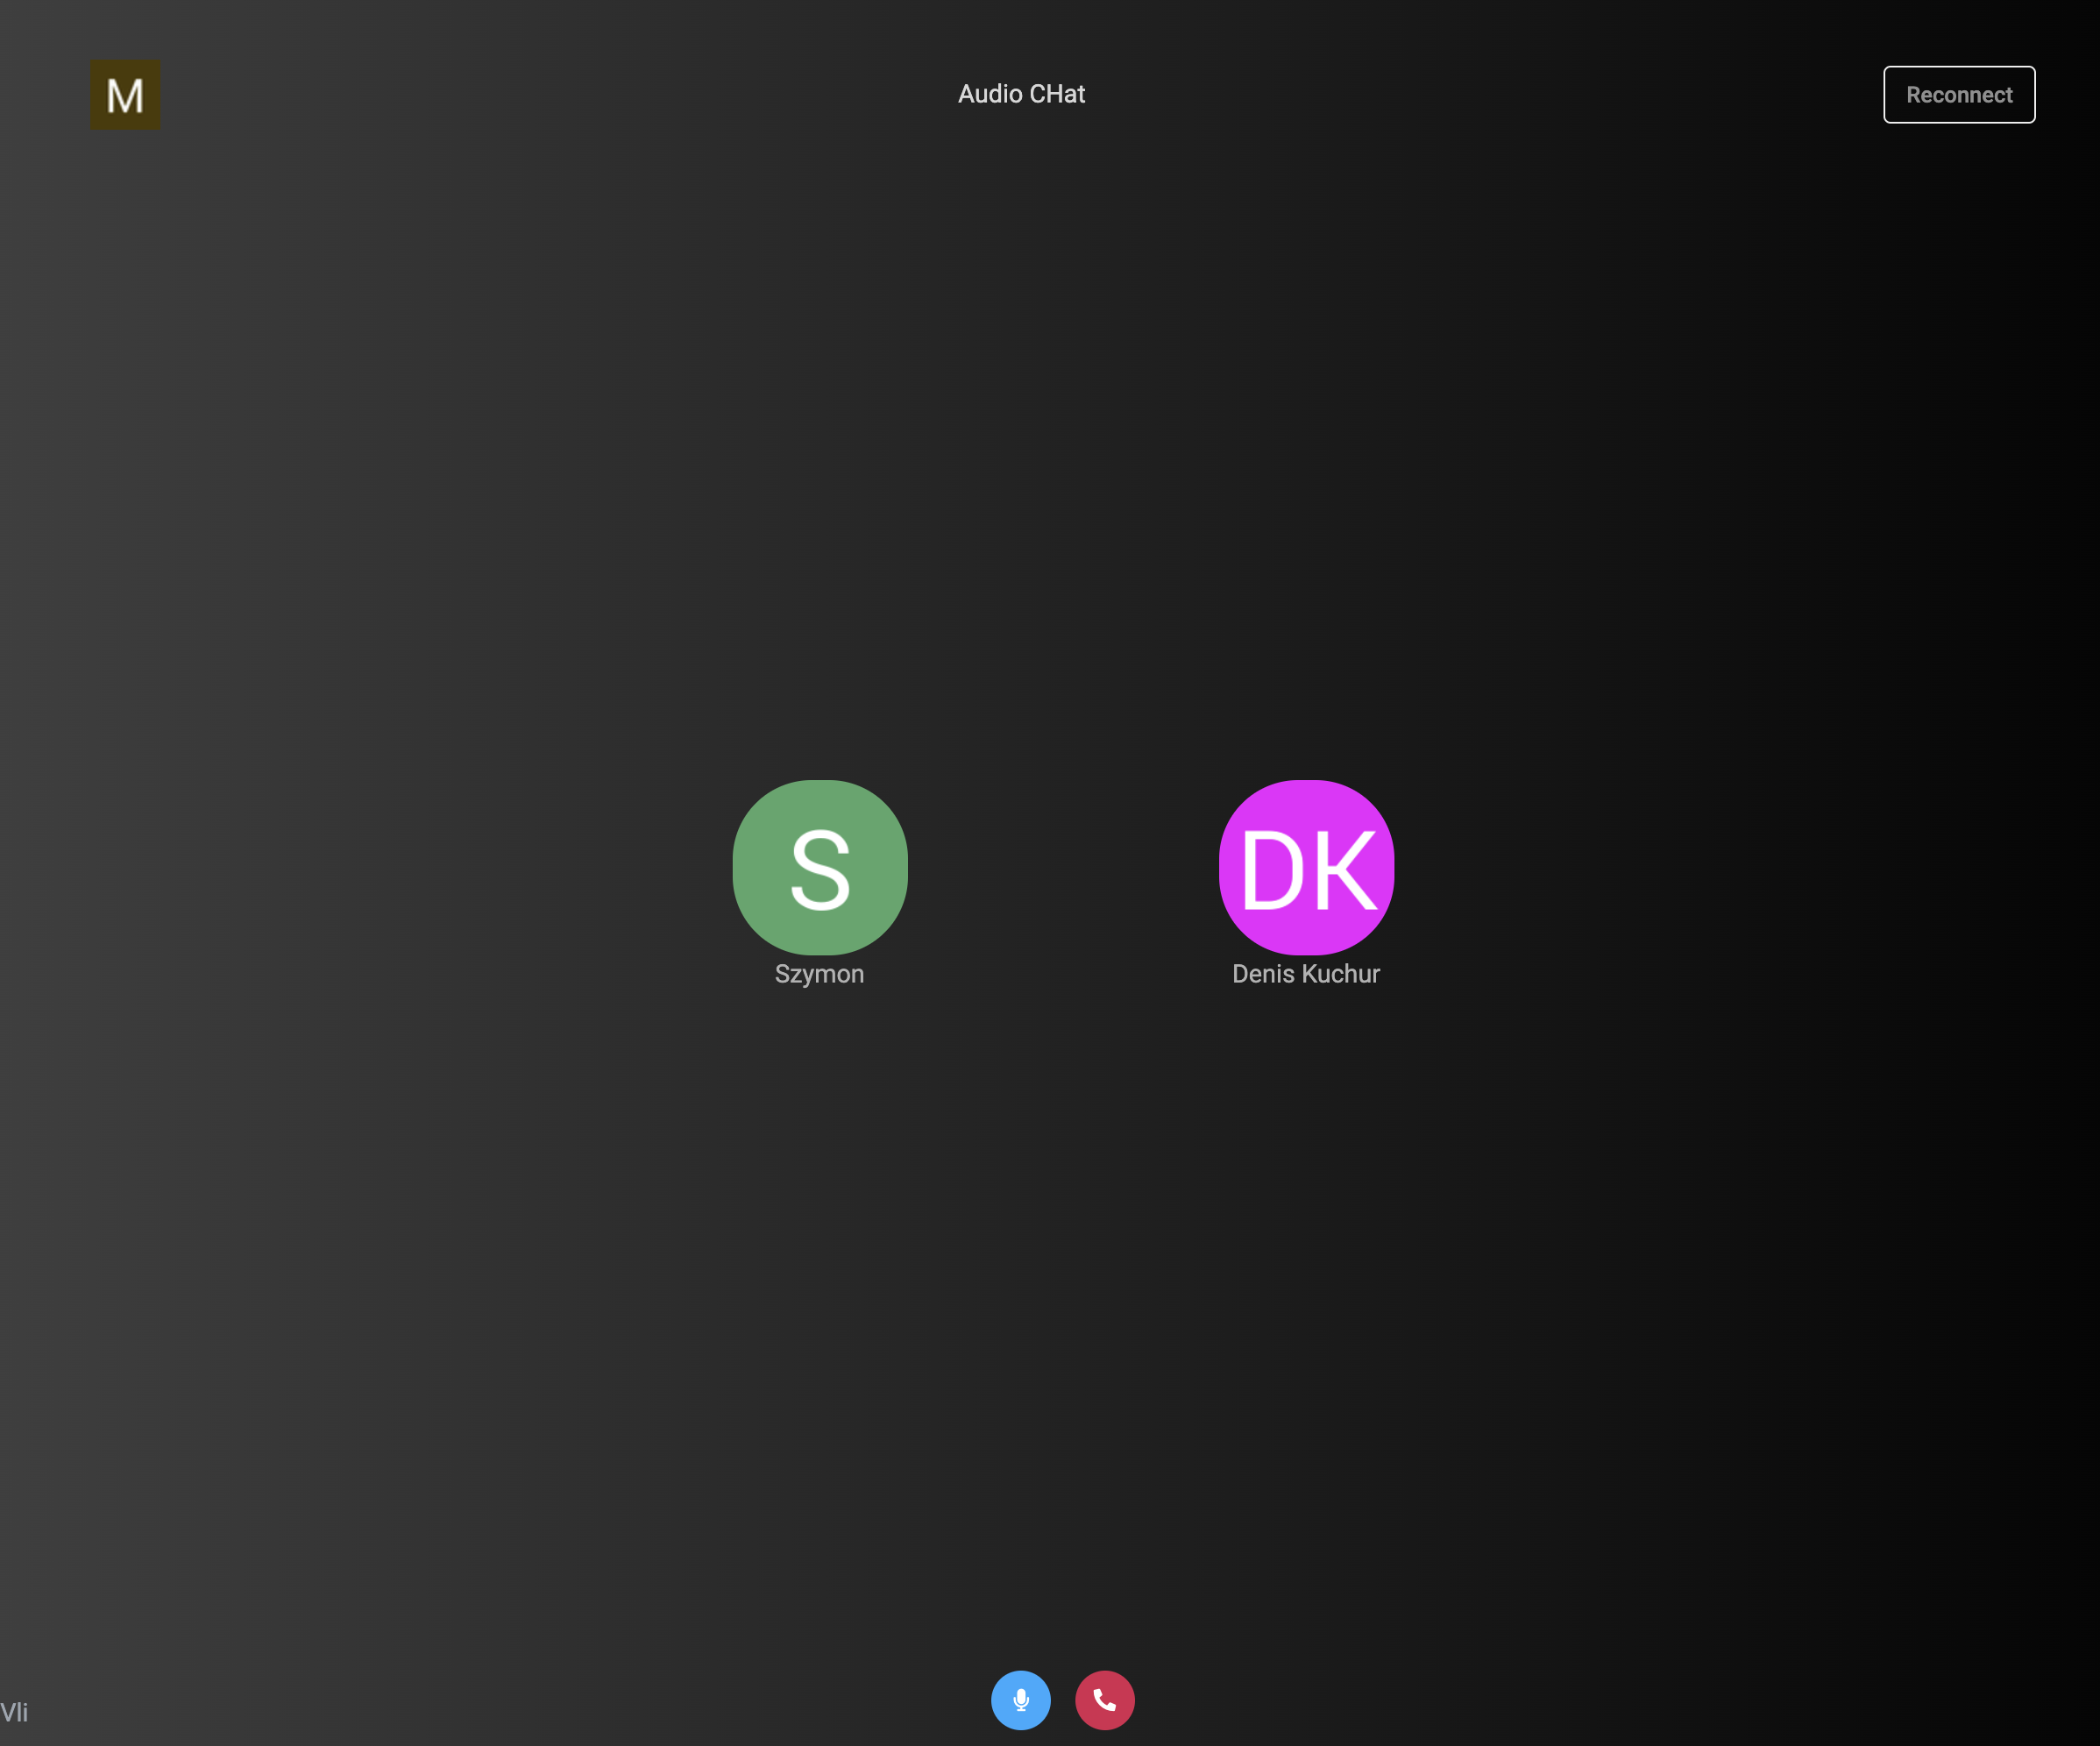Screen dimensions: 2100x1746
Task: Open the profile of participant Szymon
Action: (x=819, y=867)
